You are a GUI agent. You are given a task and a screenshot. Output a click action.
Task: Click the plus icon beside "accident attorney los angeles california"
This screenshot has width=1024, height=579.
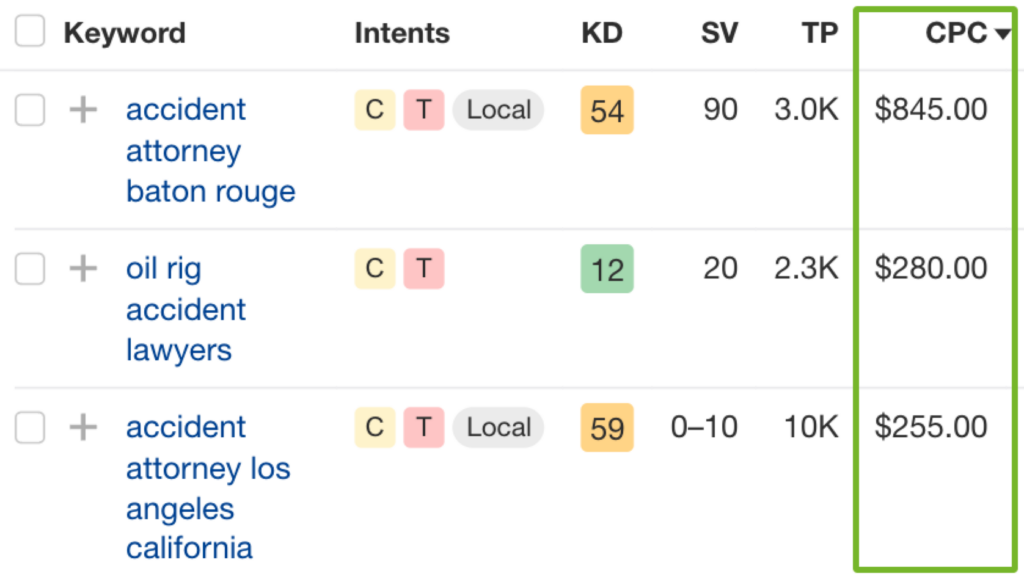(83, 427)
